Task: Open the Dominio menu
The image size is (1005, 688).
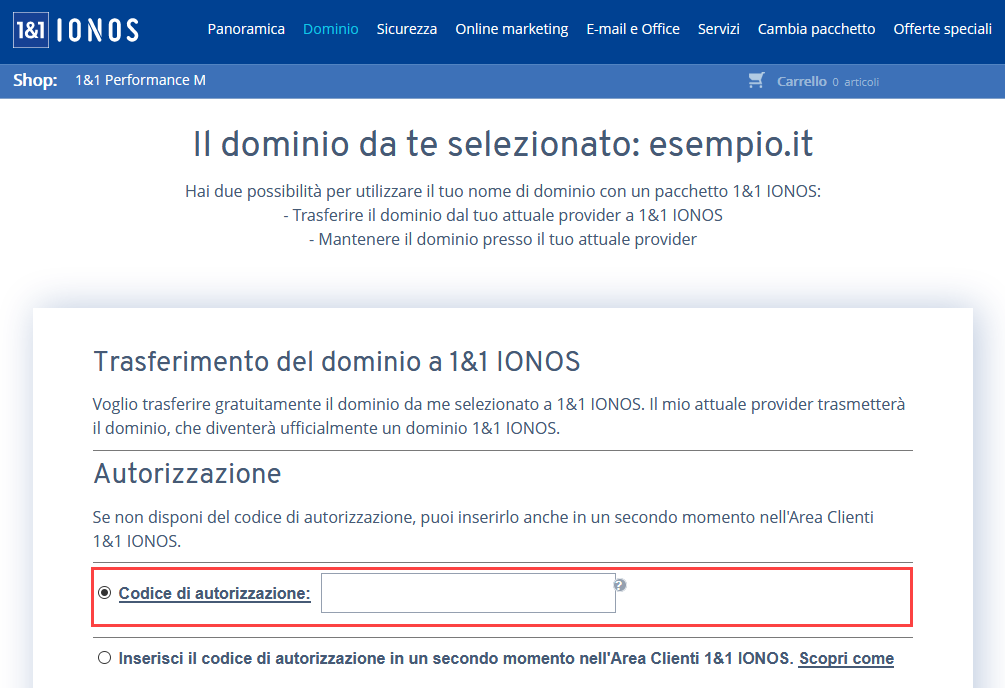Action: (x=331, y=29)
